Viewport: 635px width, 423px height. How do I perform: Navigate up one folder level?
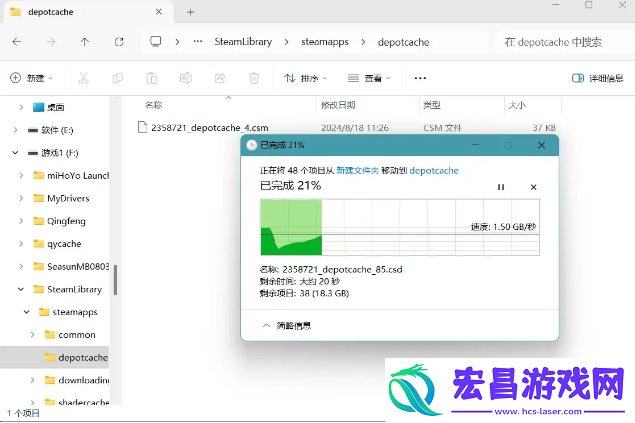(x=85, y=42)
